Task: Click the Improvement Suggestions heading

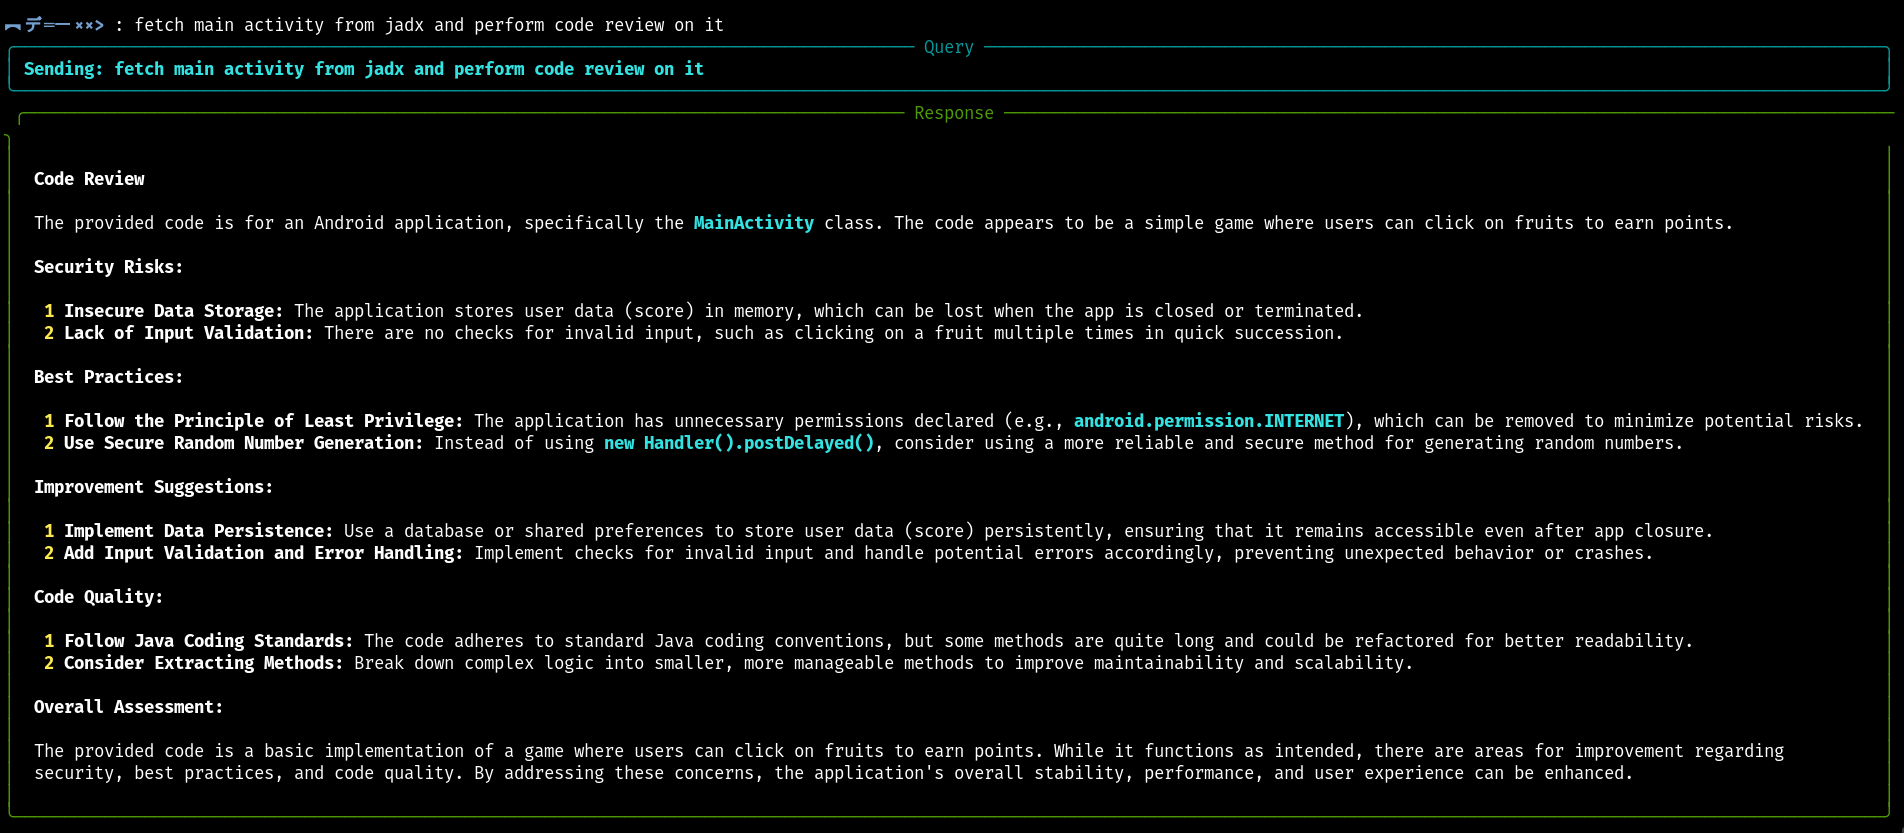Action: click(x=153, y=487)
